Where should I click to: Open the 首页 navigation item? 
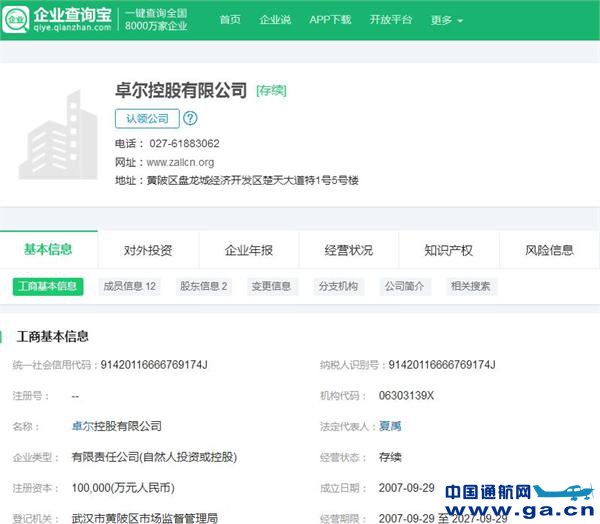tap(230, 20)
